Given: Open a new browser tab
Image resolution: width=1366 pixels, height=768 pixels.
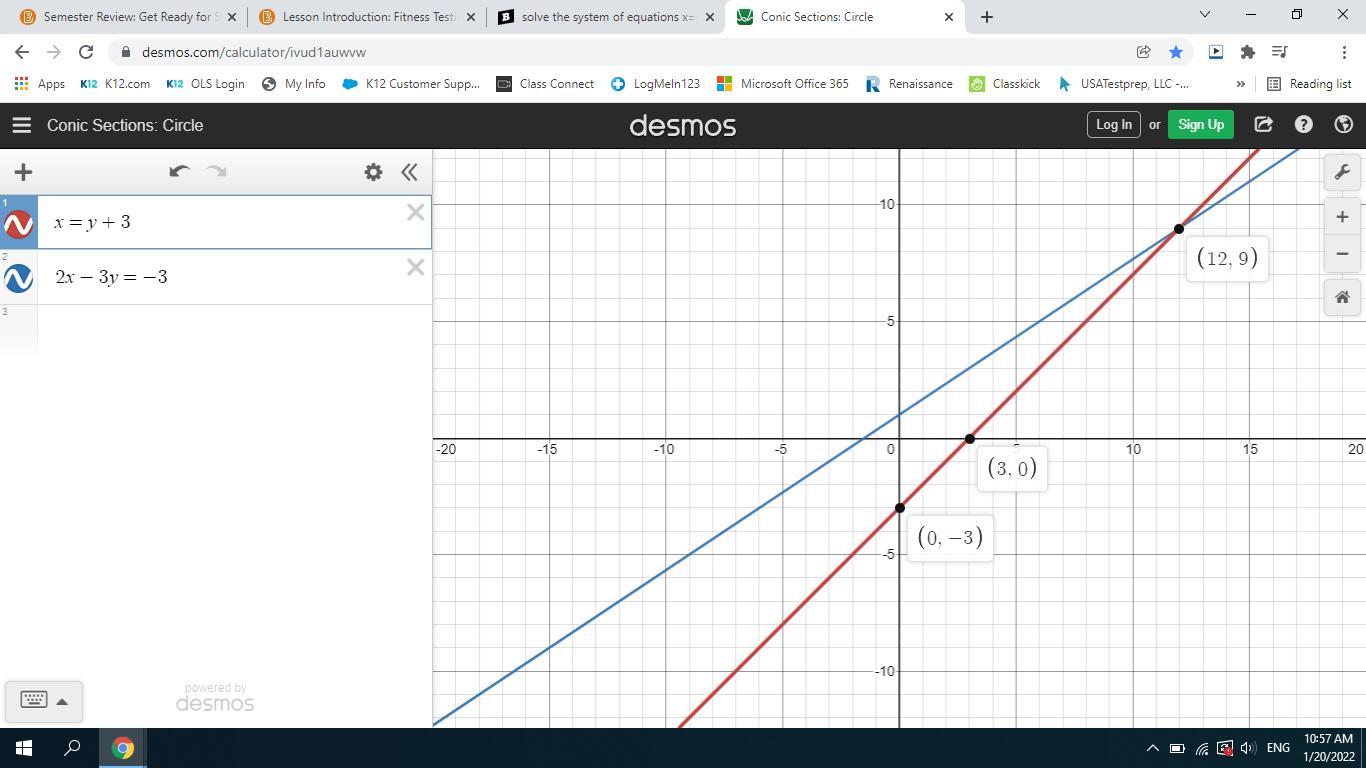Looking at the screenshot, I should tap(987, 17).
